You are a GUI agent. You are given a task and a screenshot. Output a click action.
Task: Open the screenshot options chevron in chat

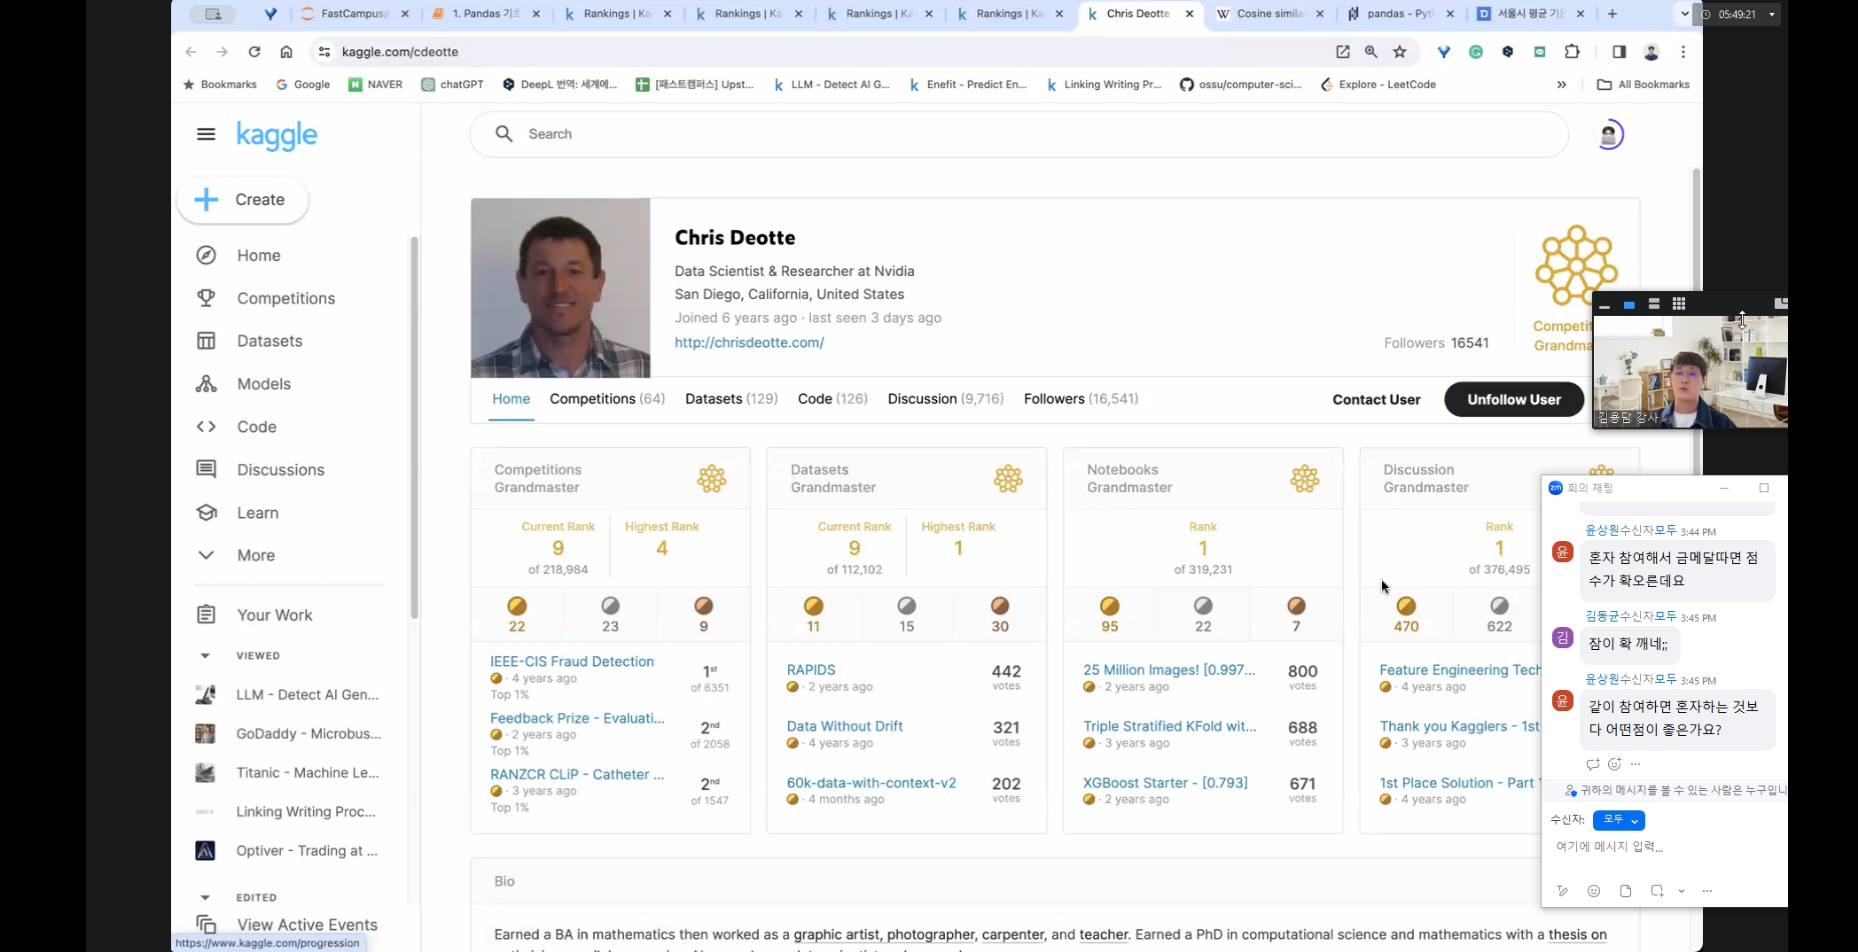pos(1681,891)
